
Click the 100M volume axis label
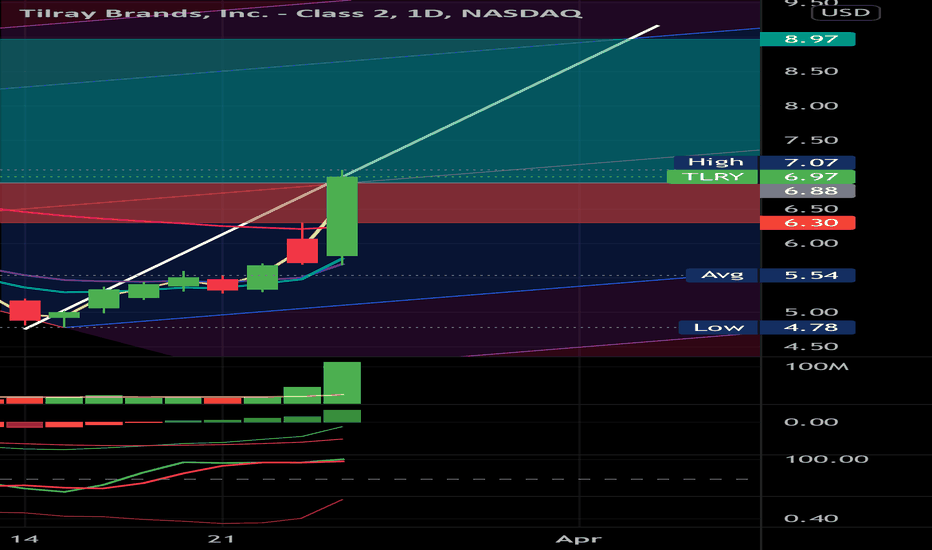click(817, 366)
